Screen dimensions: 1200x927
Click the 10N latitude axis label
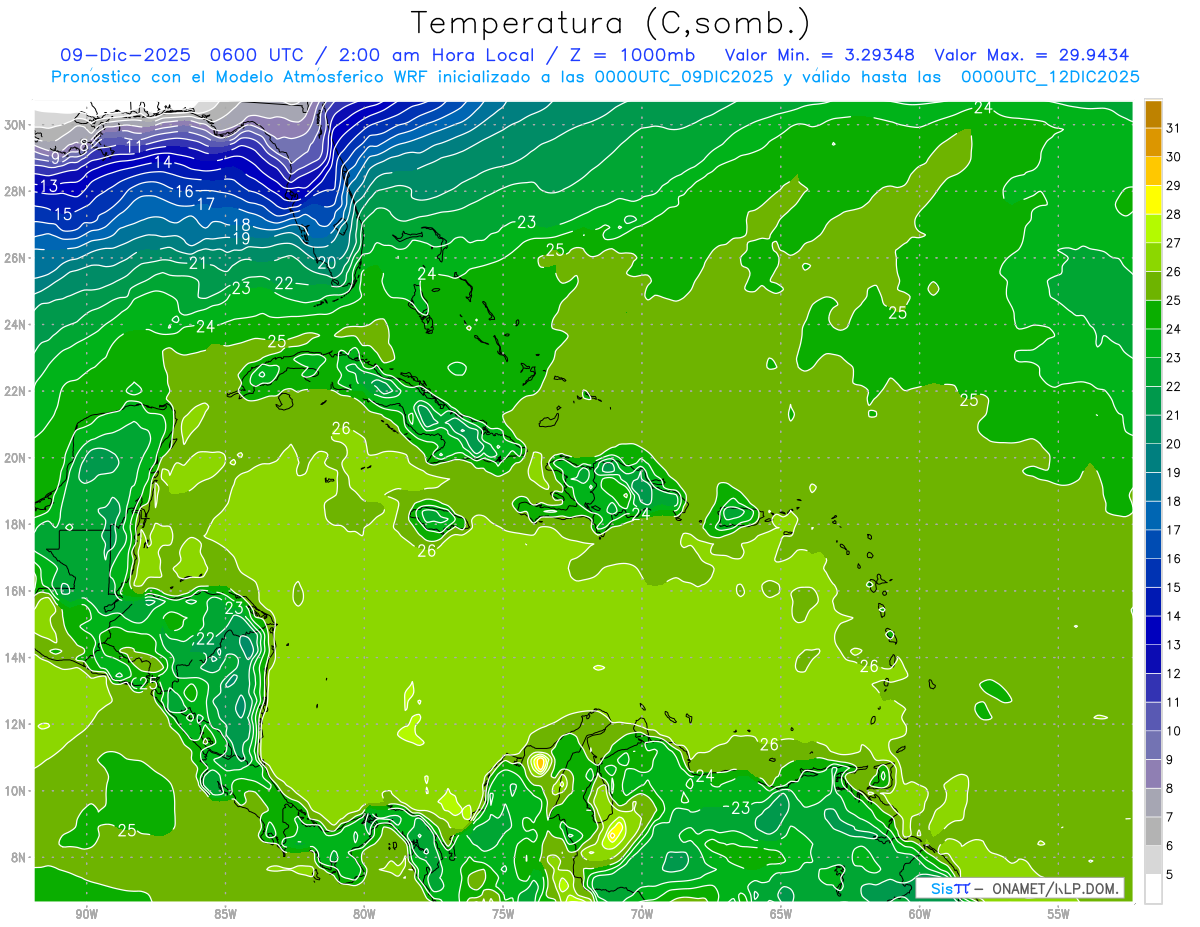click(x=17, y=791)
